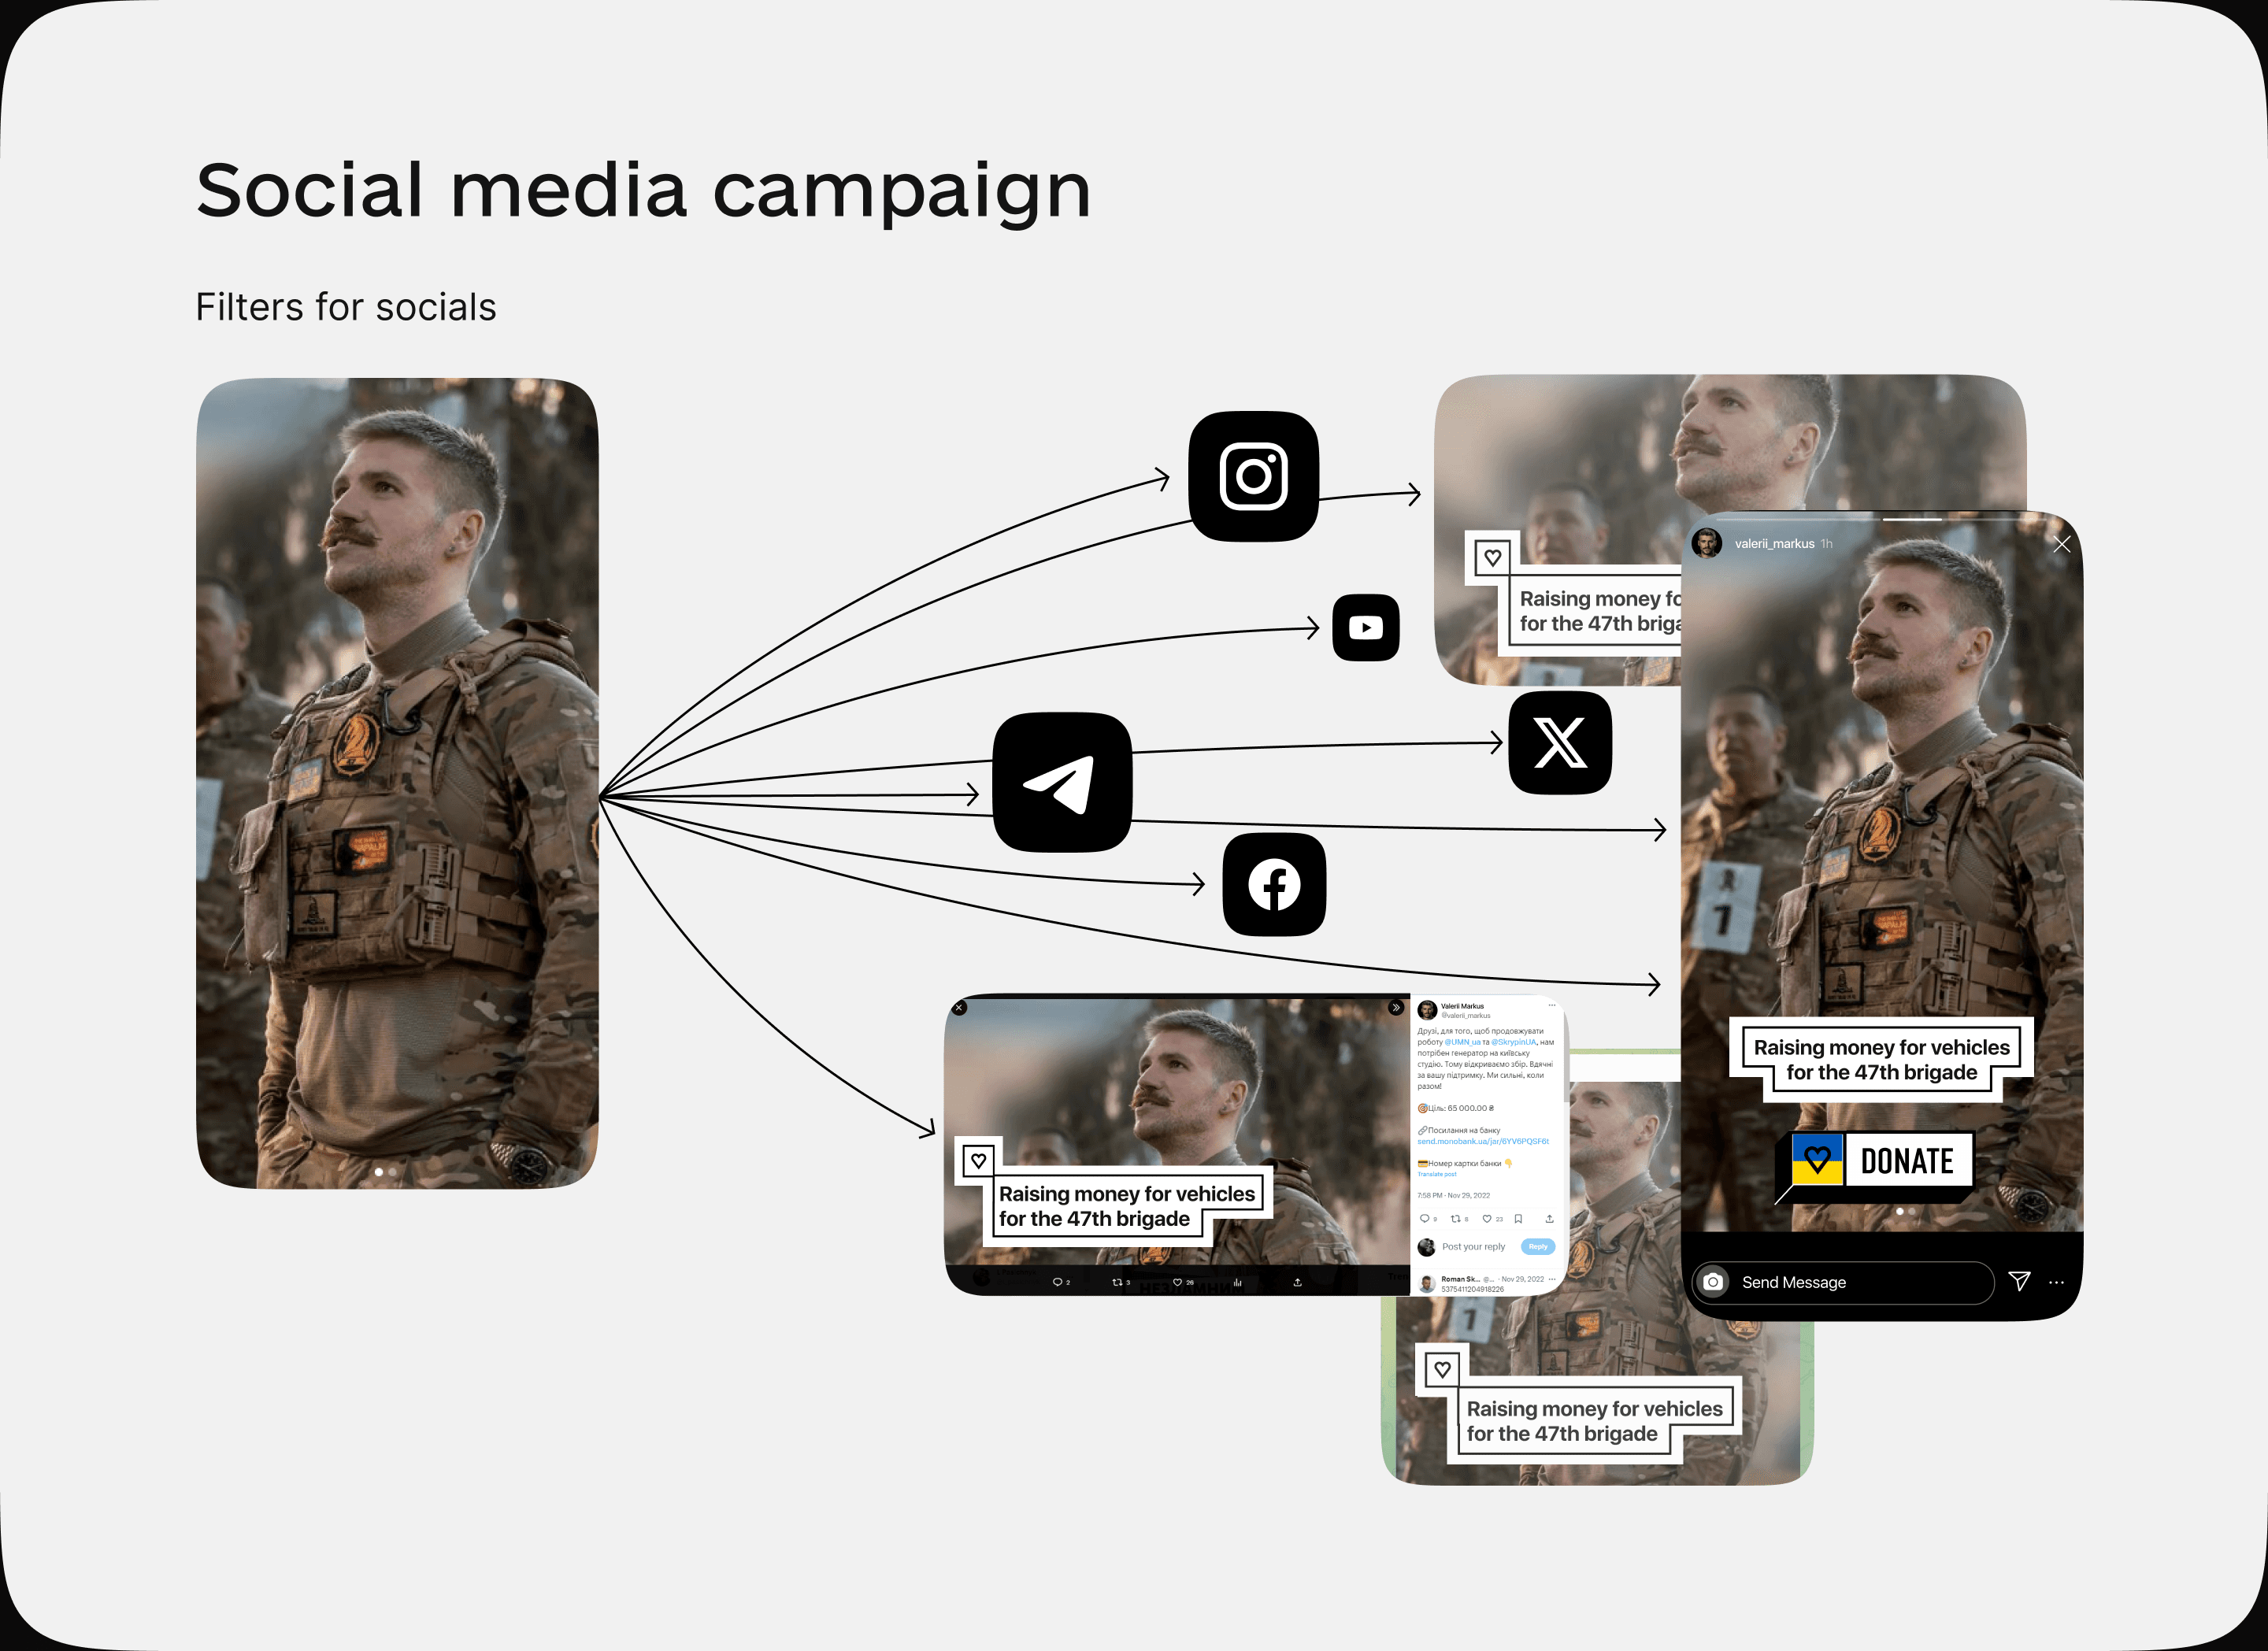Click the Facebook app icon
Image resolution: width=2268 pixels, height=1651 pixels.
click(1274, 884)
